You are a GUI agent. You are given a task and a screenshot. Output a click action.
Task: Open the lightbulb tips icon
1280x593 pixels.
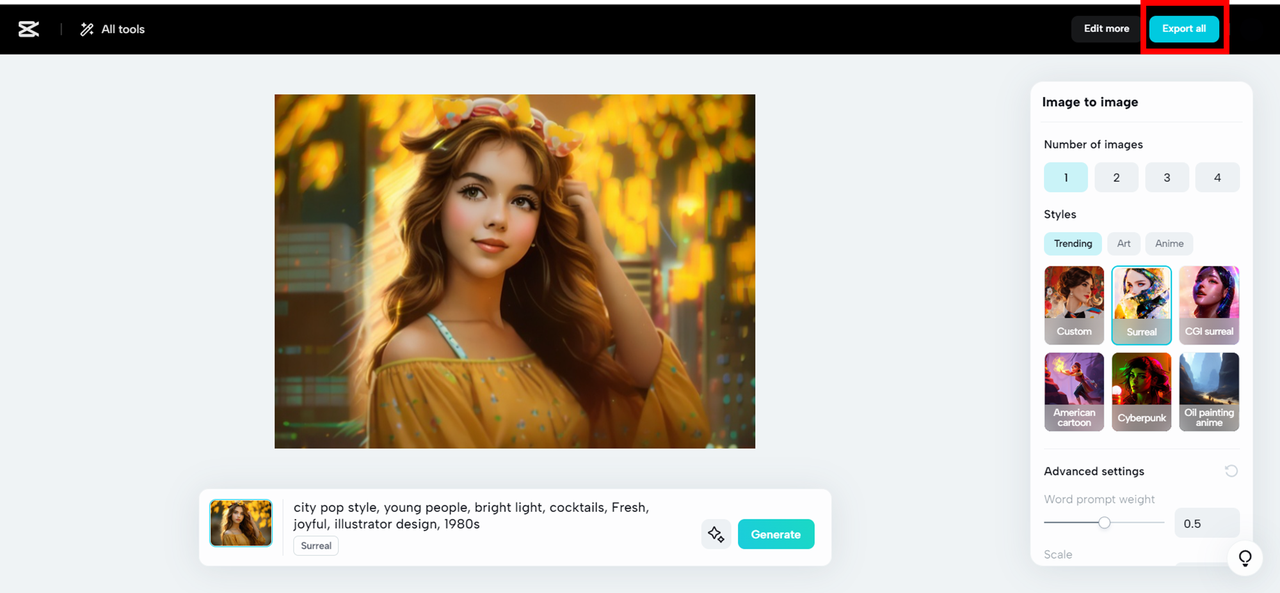(x=1245, y=558)
